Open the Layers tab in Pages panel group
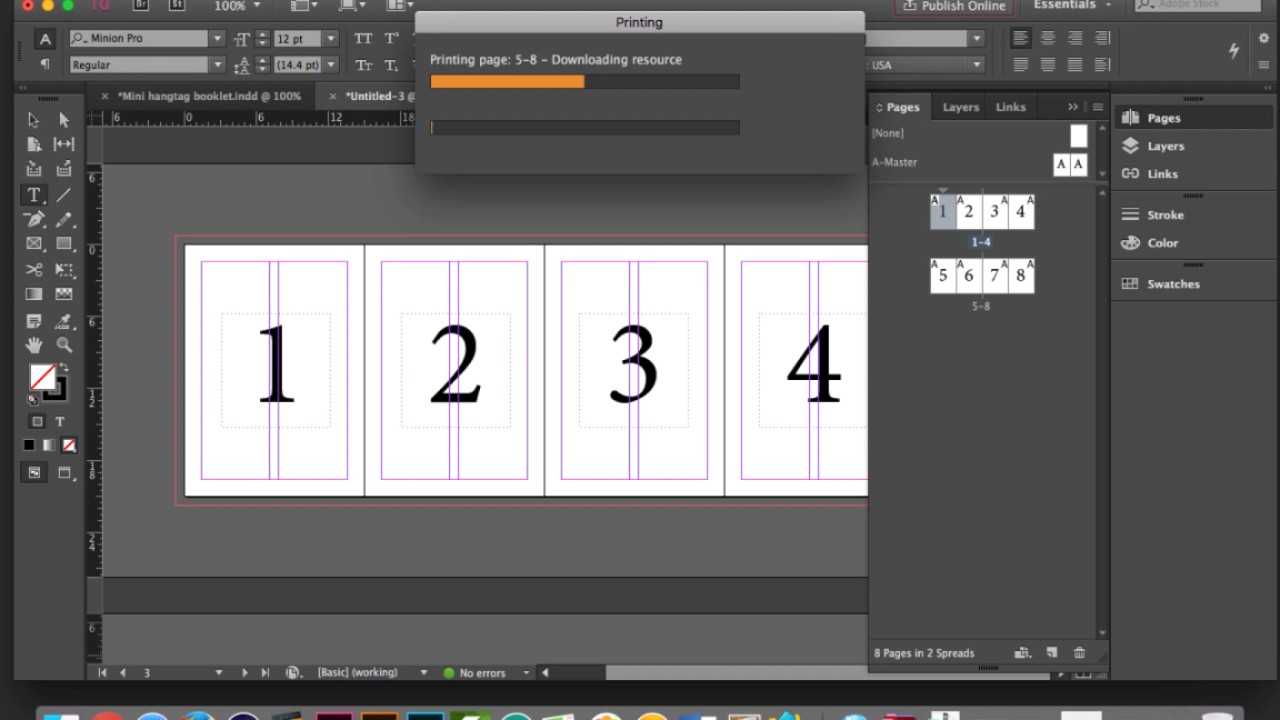Screen dimensions: 1280x720 click(x=961, y=107)
